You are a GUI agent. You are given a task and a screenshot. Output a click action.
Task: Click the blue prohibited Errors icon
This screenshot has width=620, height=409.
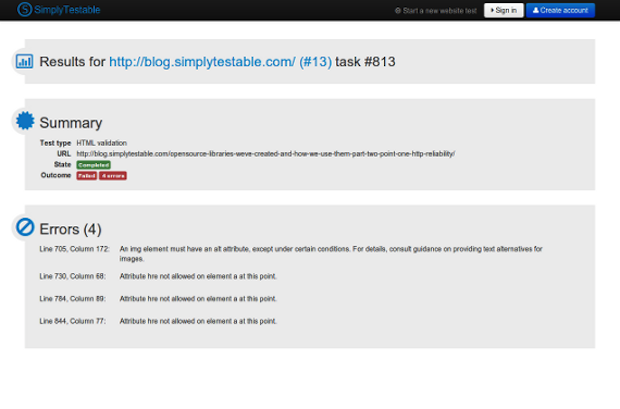(25, 227)
